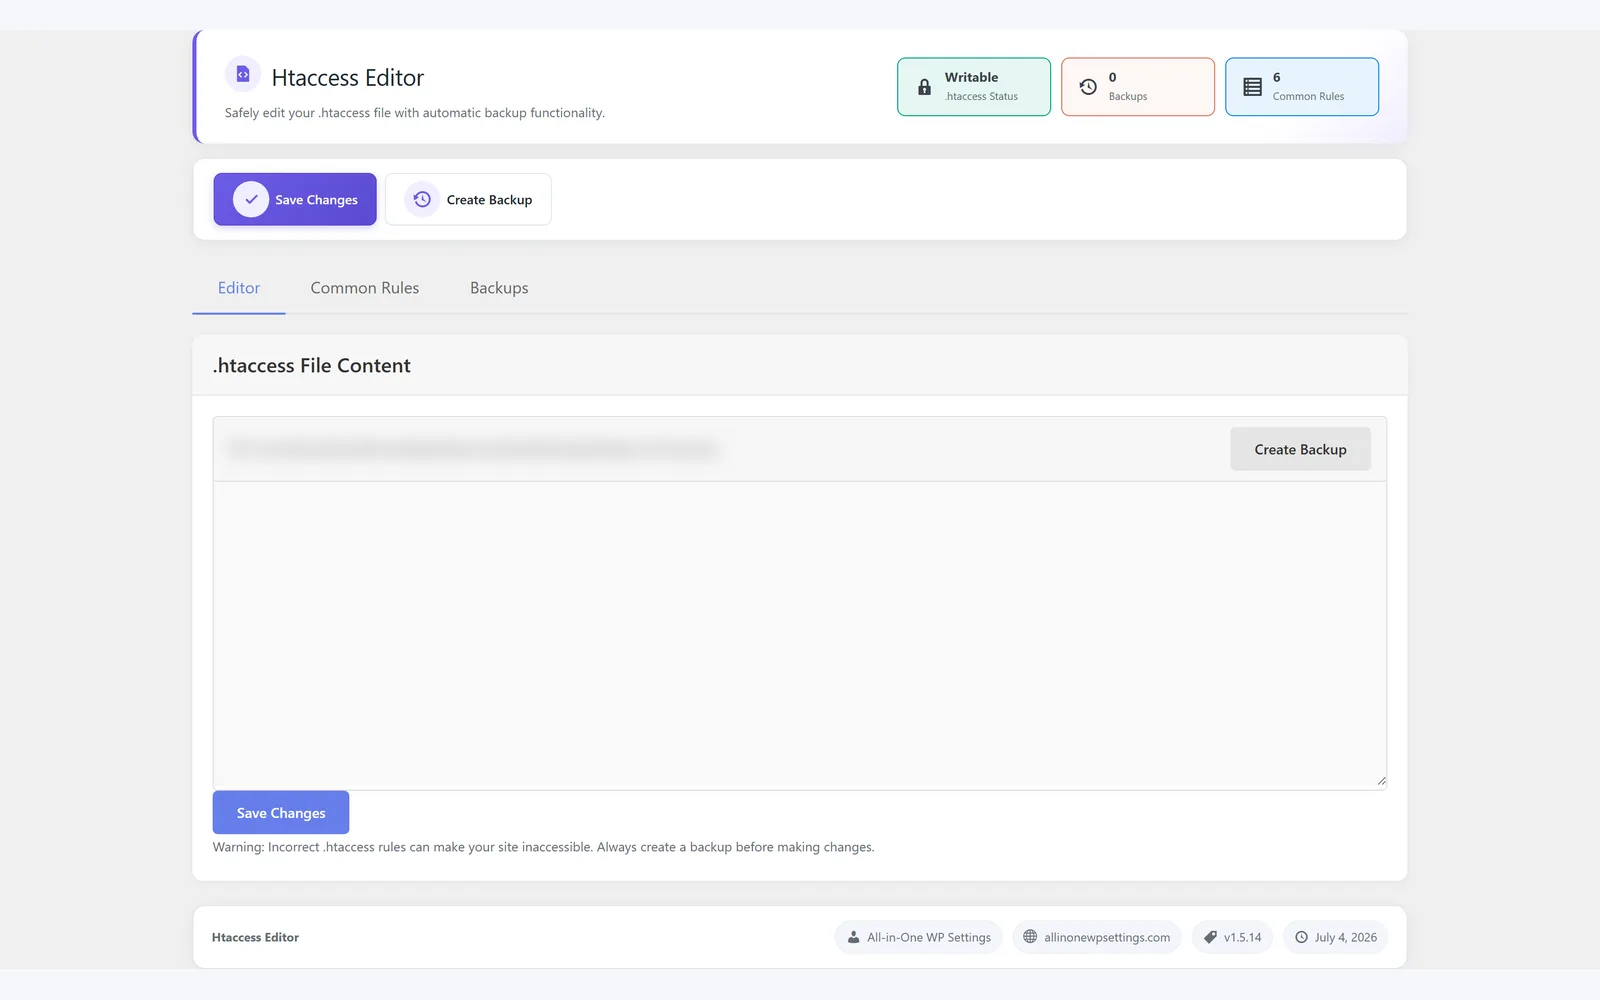Screen dimensions: 1600x1000
Task: Open the Common Rules tab
Action: pos(365,288)
